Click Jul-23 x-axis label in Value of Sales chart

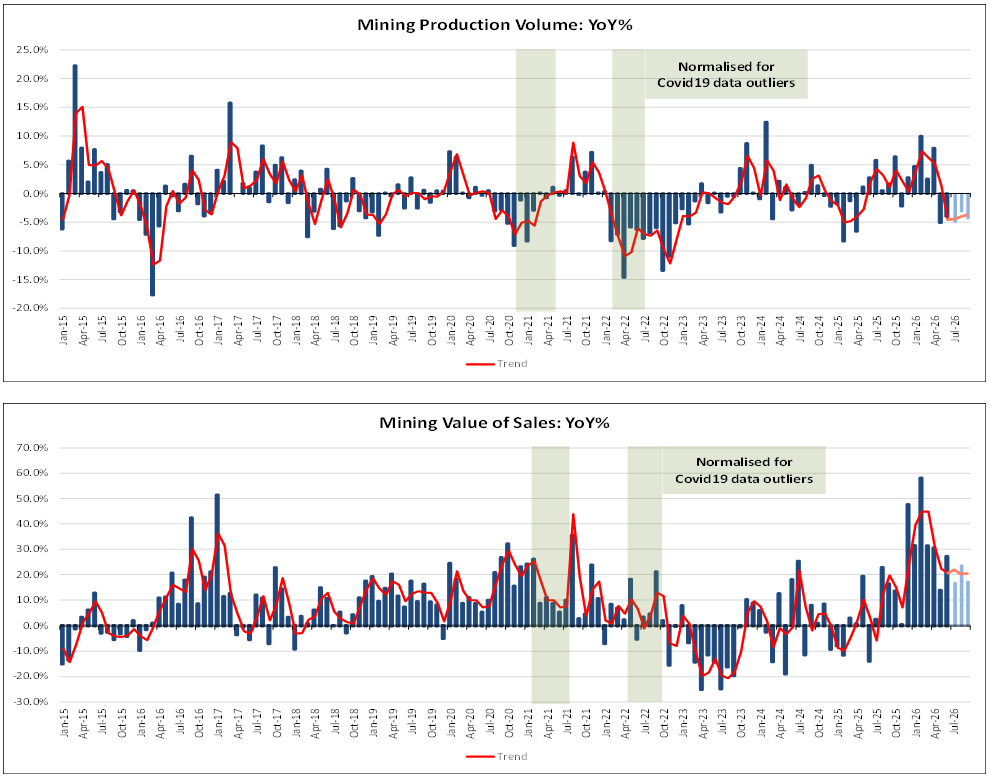point(722,722)
